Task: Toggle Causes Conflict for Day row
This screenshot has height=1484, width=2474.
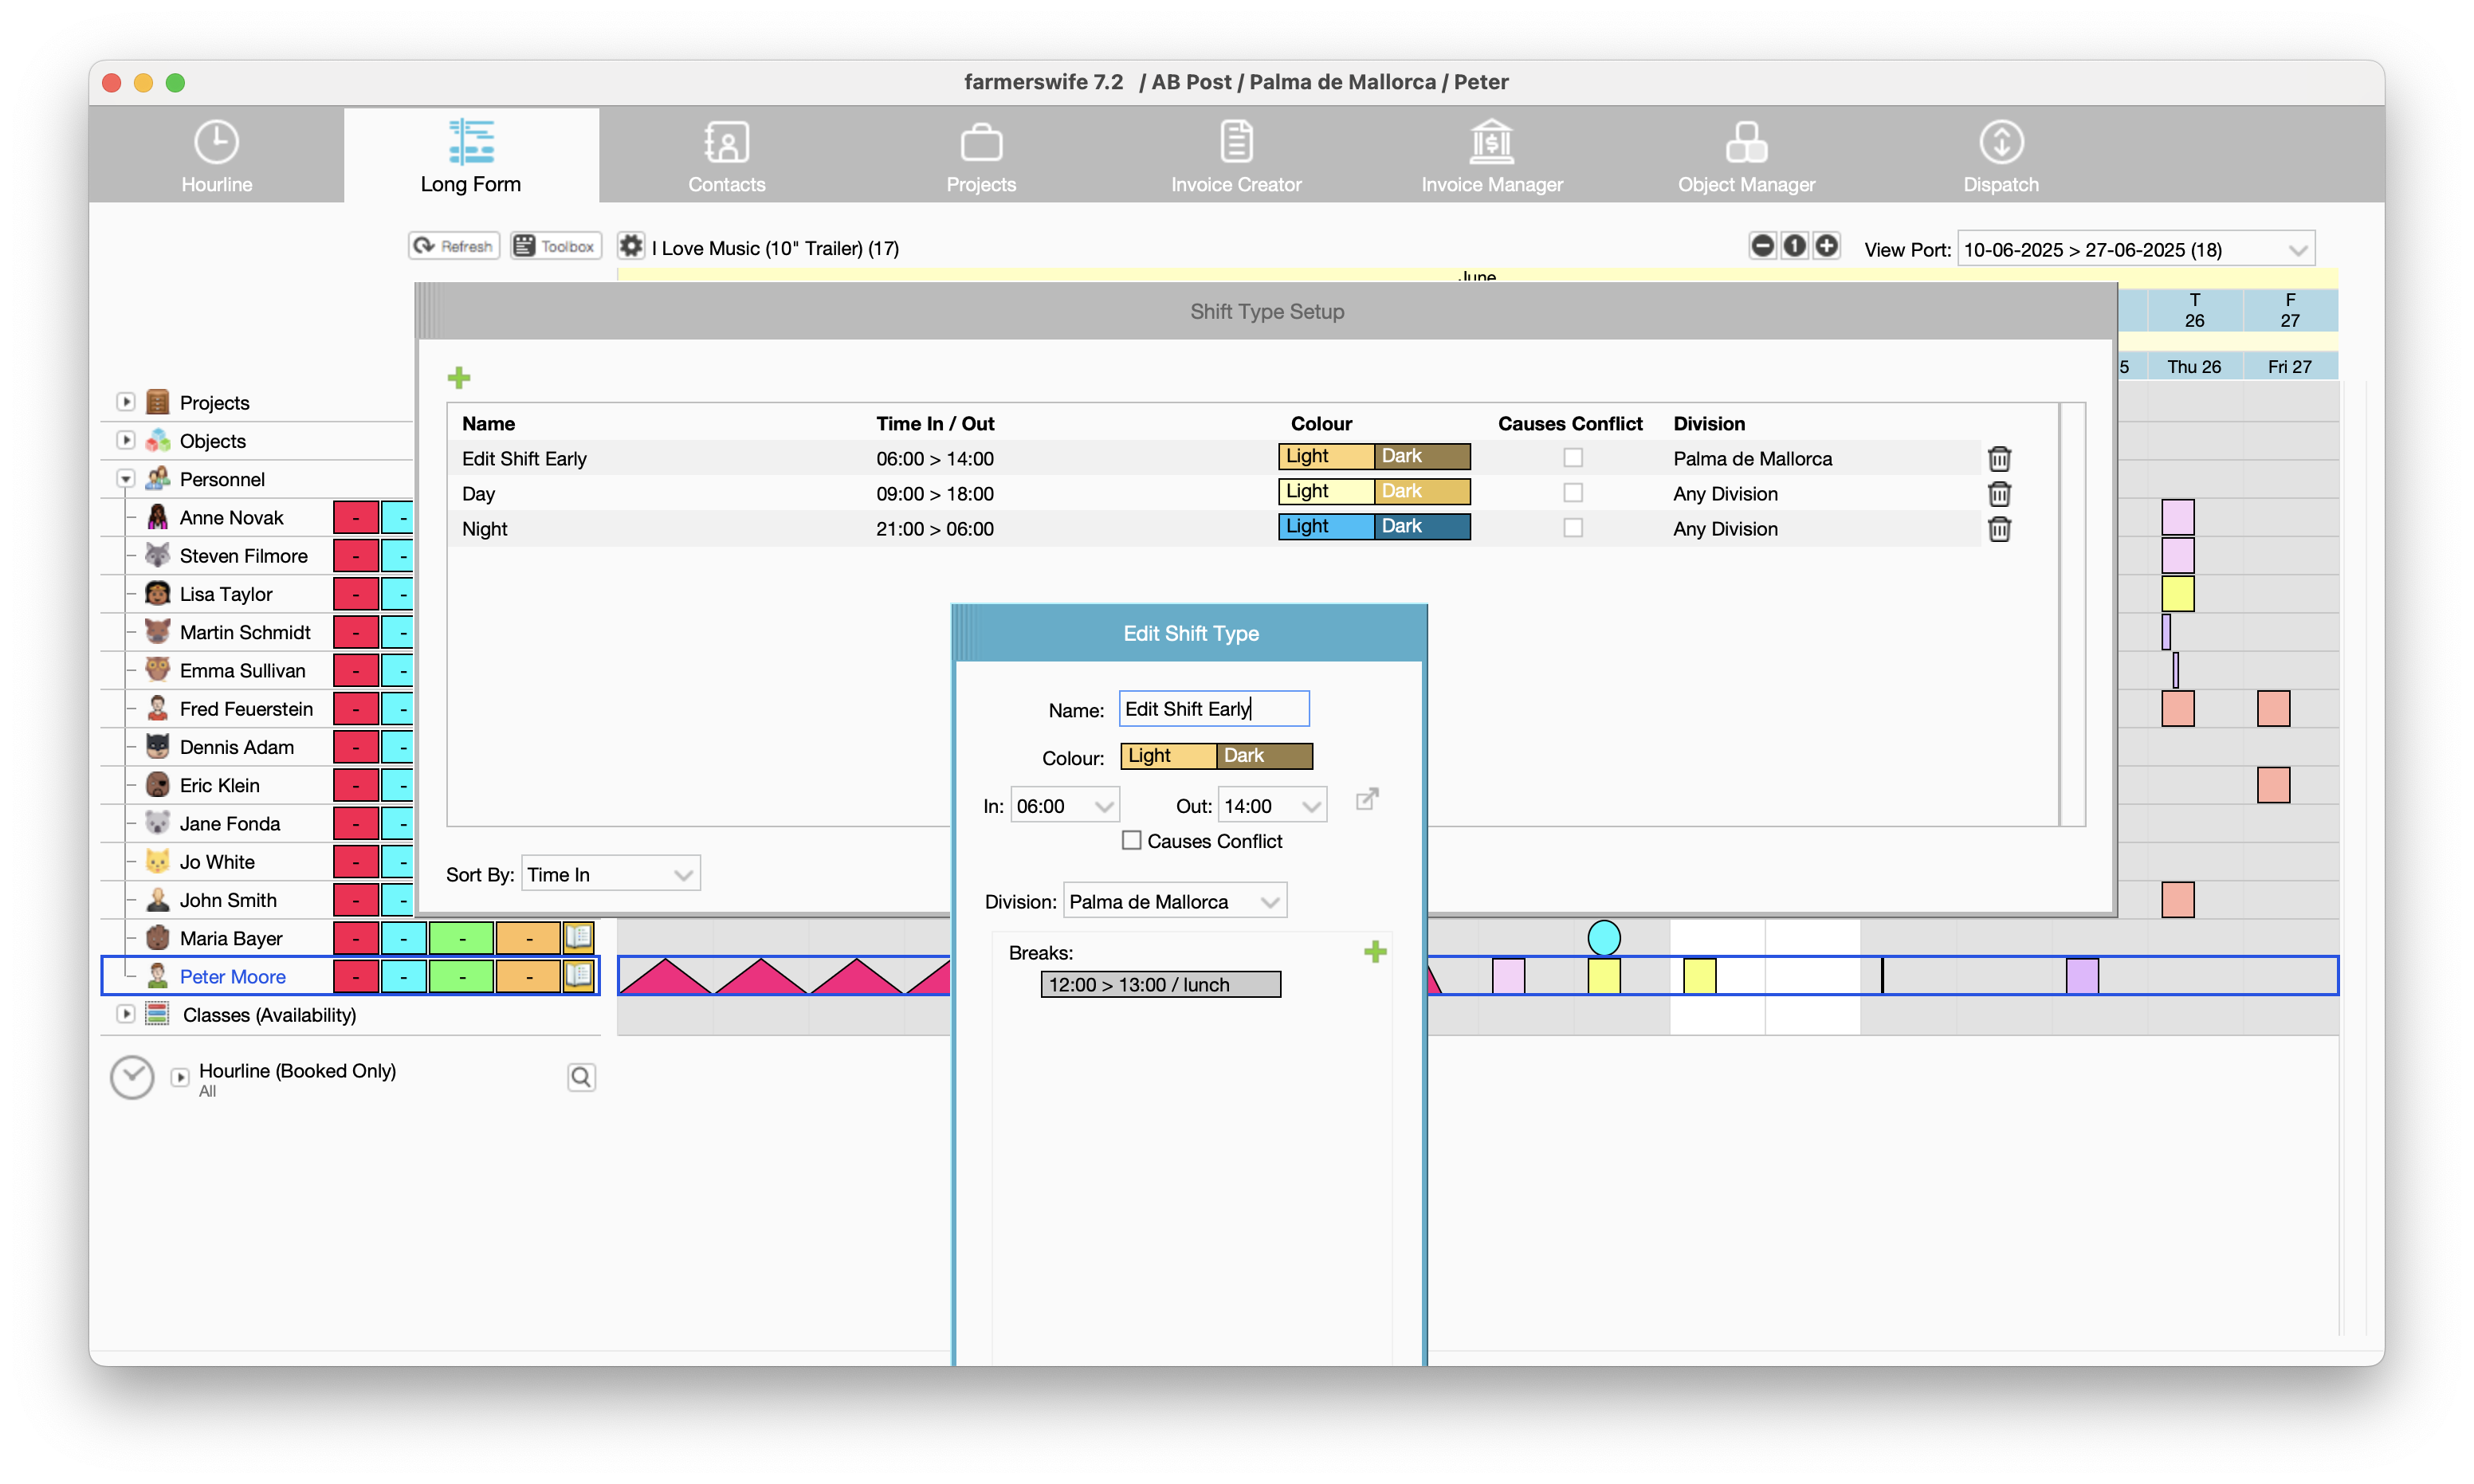Action: click(1573, 493)
